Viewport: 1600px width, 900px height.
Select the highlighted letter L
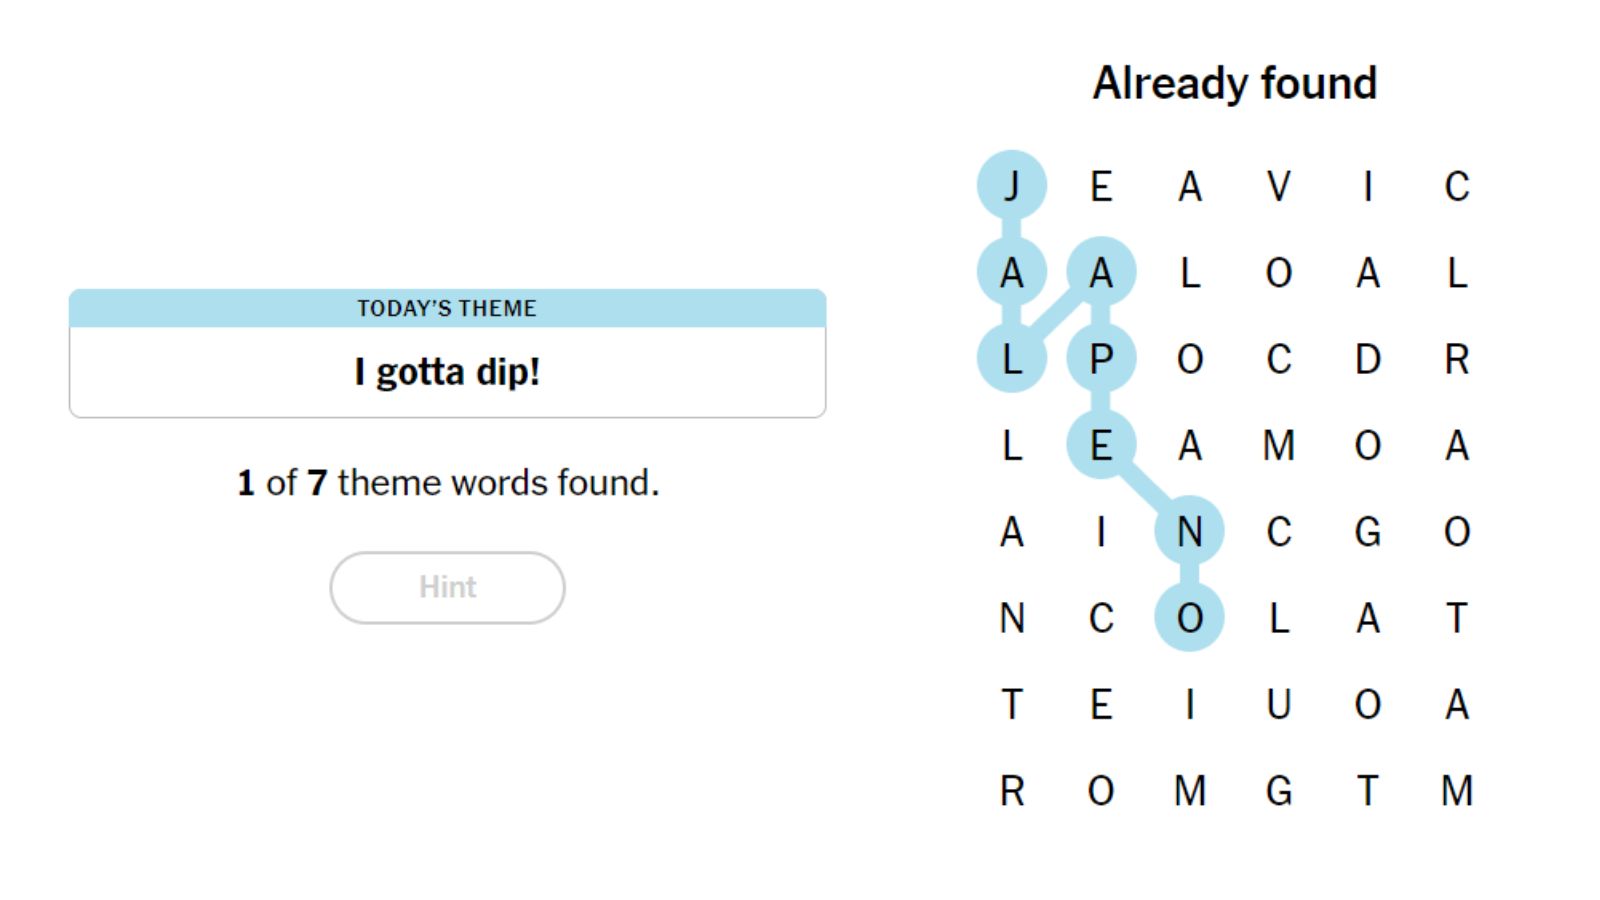1012,359
